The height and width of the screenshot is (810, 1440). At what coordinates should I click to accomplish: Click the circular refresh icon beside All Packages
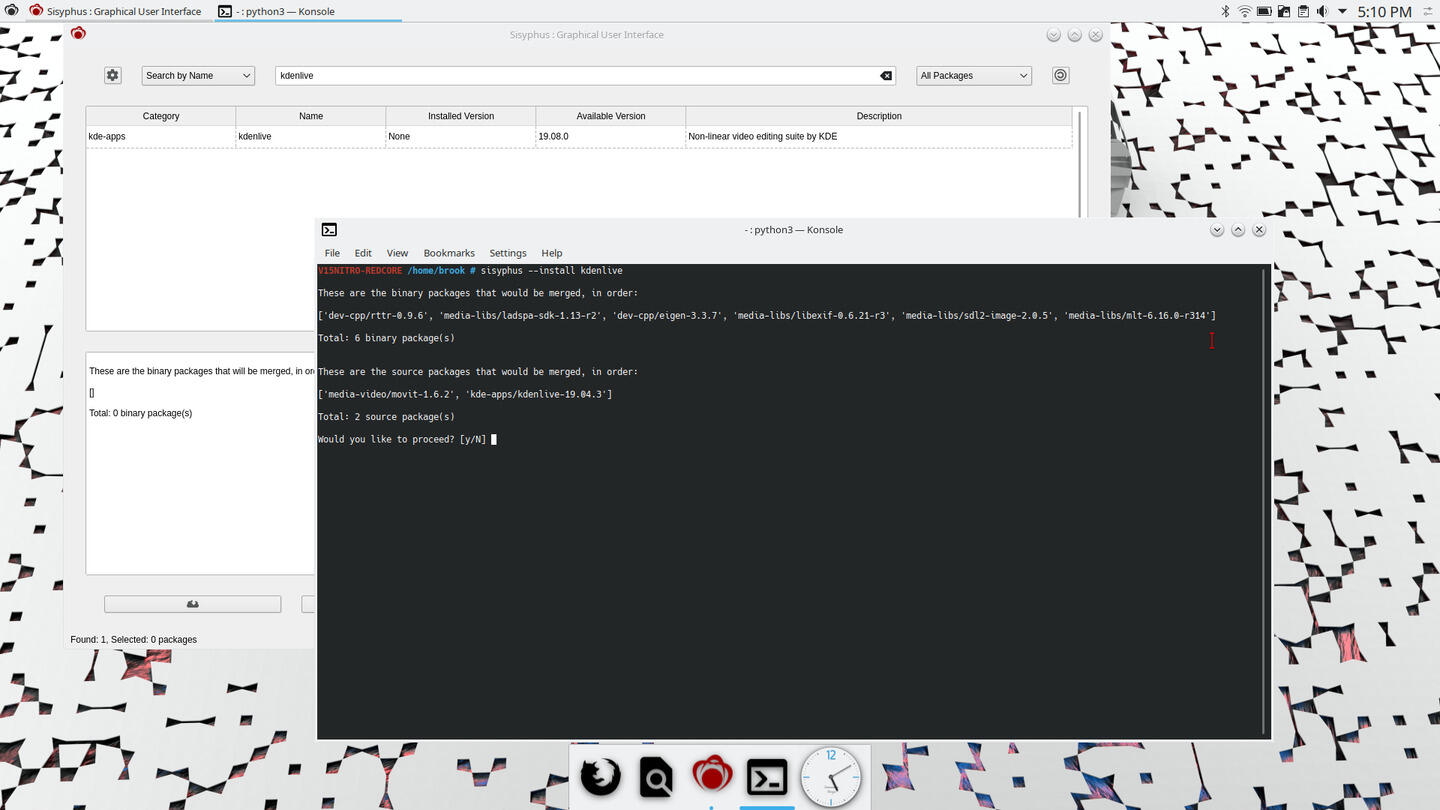pos(1061,75)
